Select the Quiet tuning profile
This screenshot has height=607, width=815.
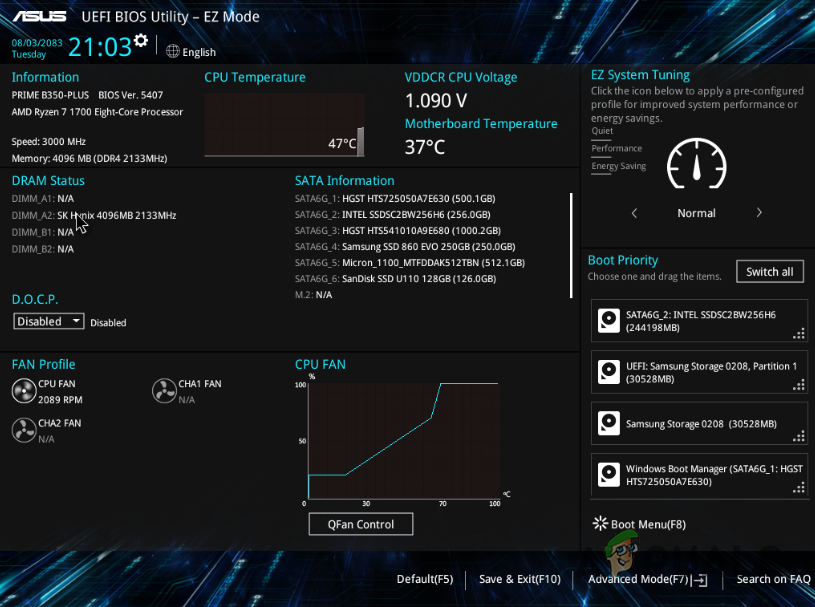601,130
